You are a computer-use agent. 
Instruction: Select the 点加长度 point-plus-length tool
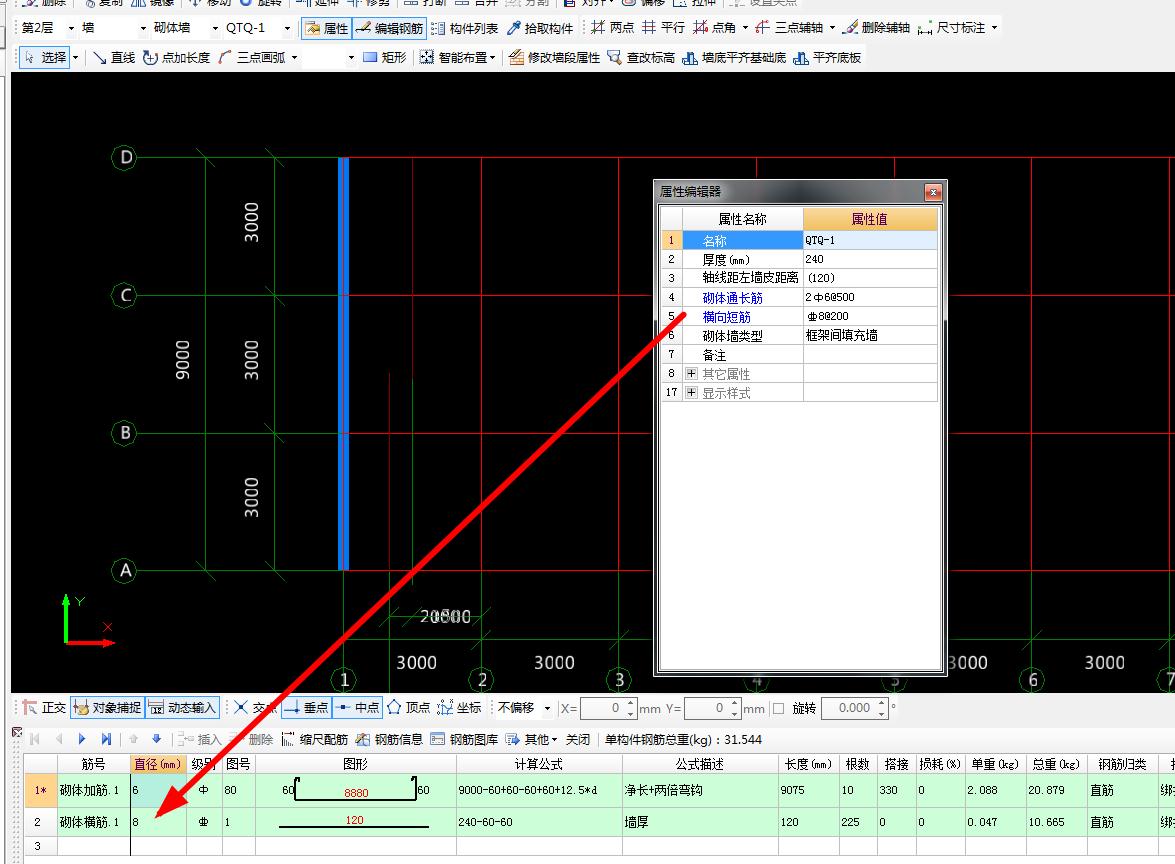(176, 58)
